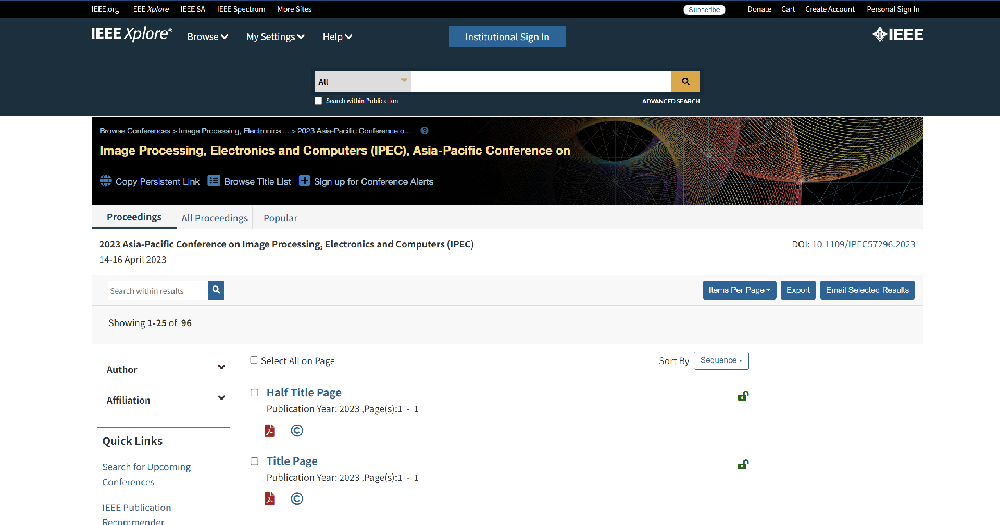The width and height of the screenshot is (1000, 525).
Task: Click the Copy Persistent Link icon
Action: click(x=106, y=181)
